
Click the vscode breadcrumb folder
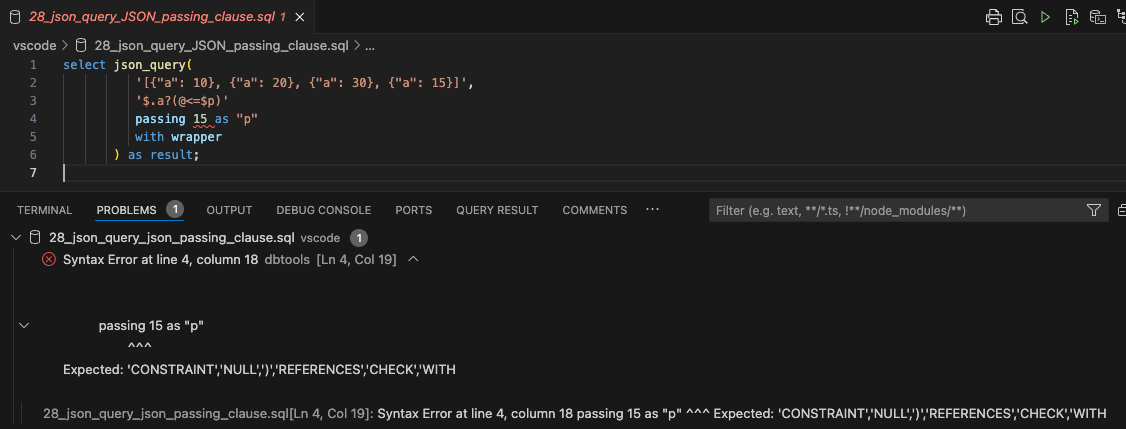34,46
